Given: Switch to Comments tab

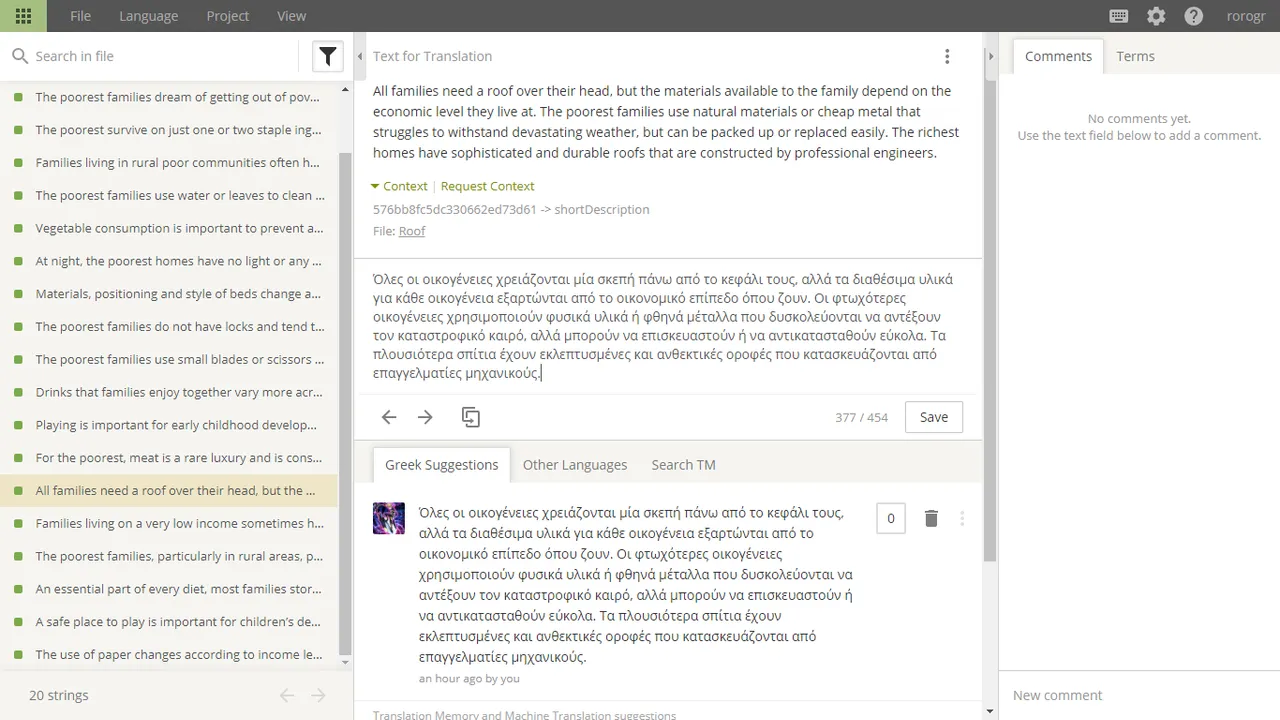Looking at the screenshot, I should (1058, 56).
